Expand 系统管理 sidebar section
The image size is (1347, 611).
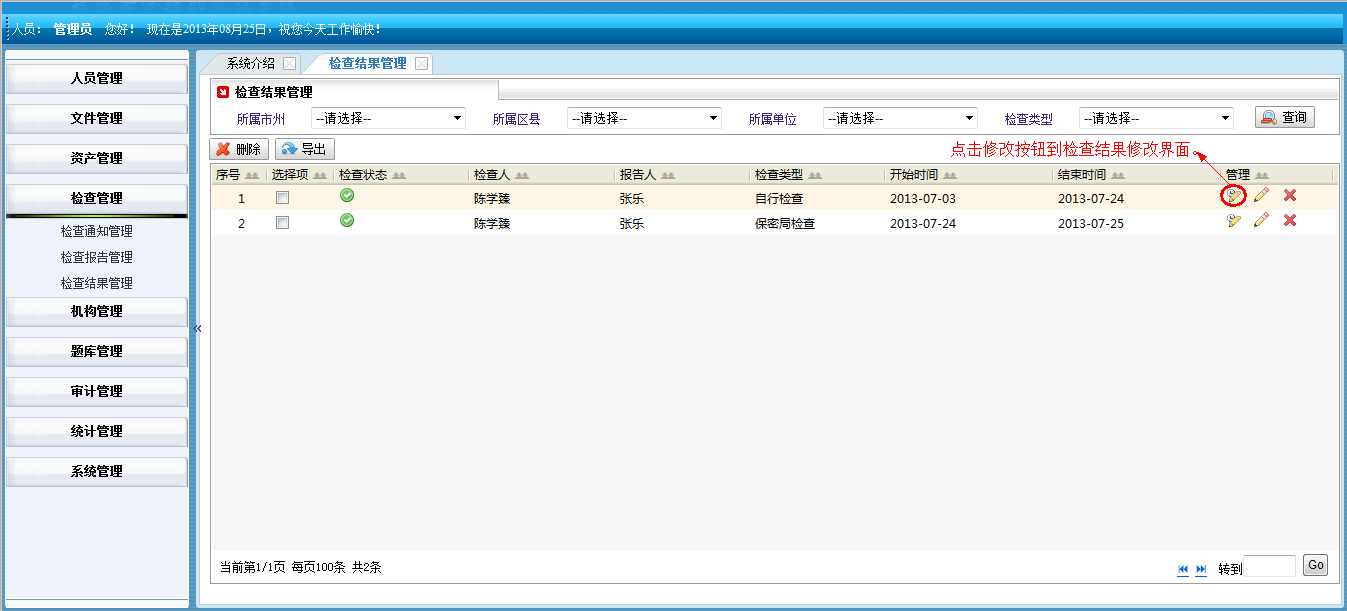[97, 471]
